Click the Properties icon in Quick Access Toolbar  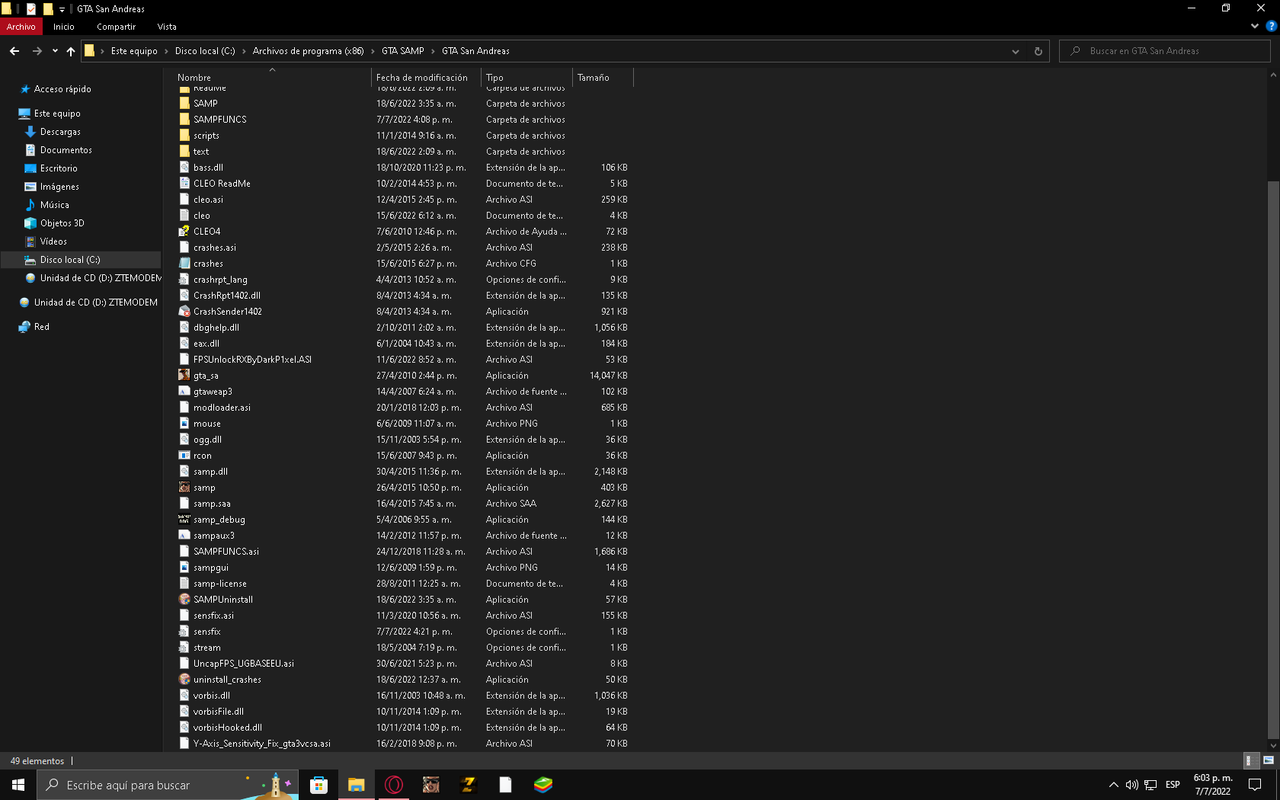coord(31,8)
